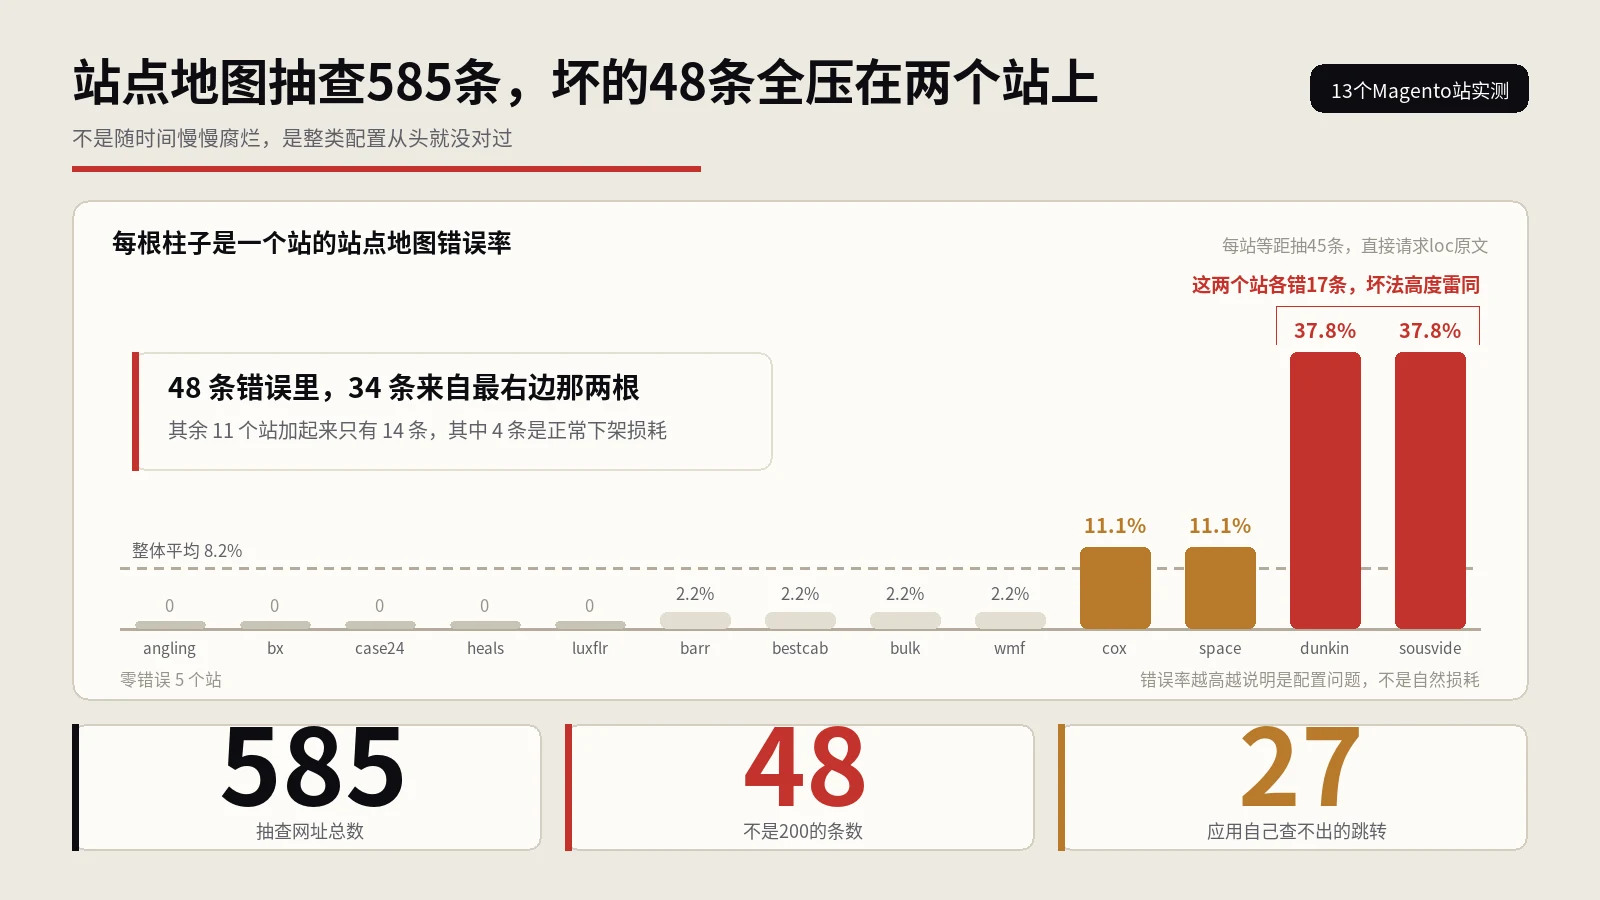The height and width of the screenshot is (900, 1600).
Task: Click axis label space
Action: [1220, 649]
